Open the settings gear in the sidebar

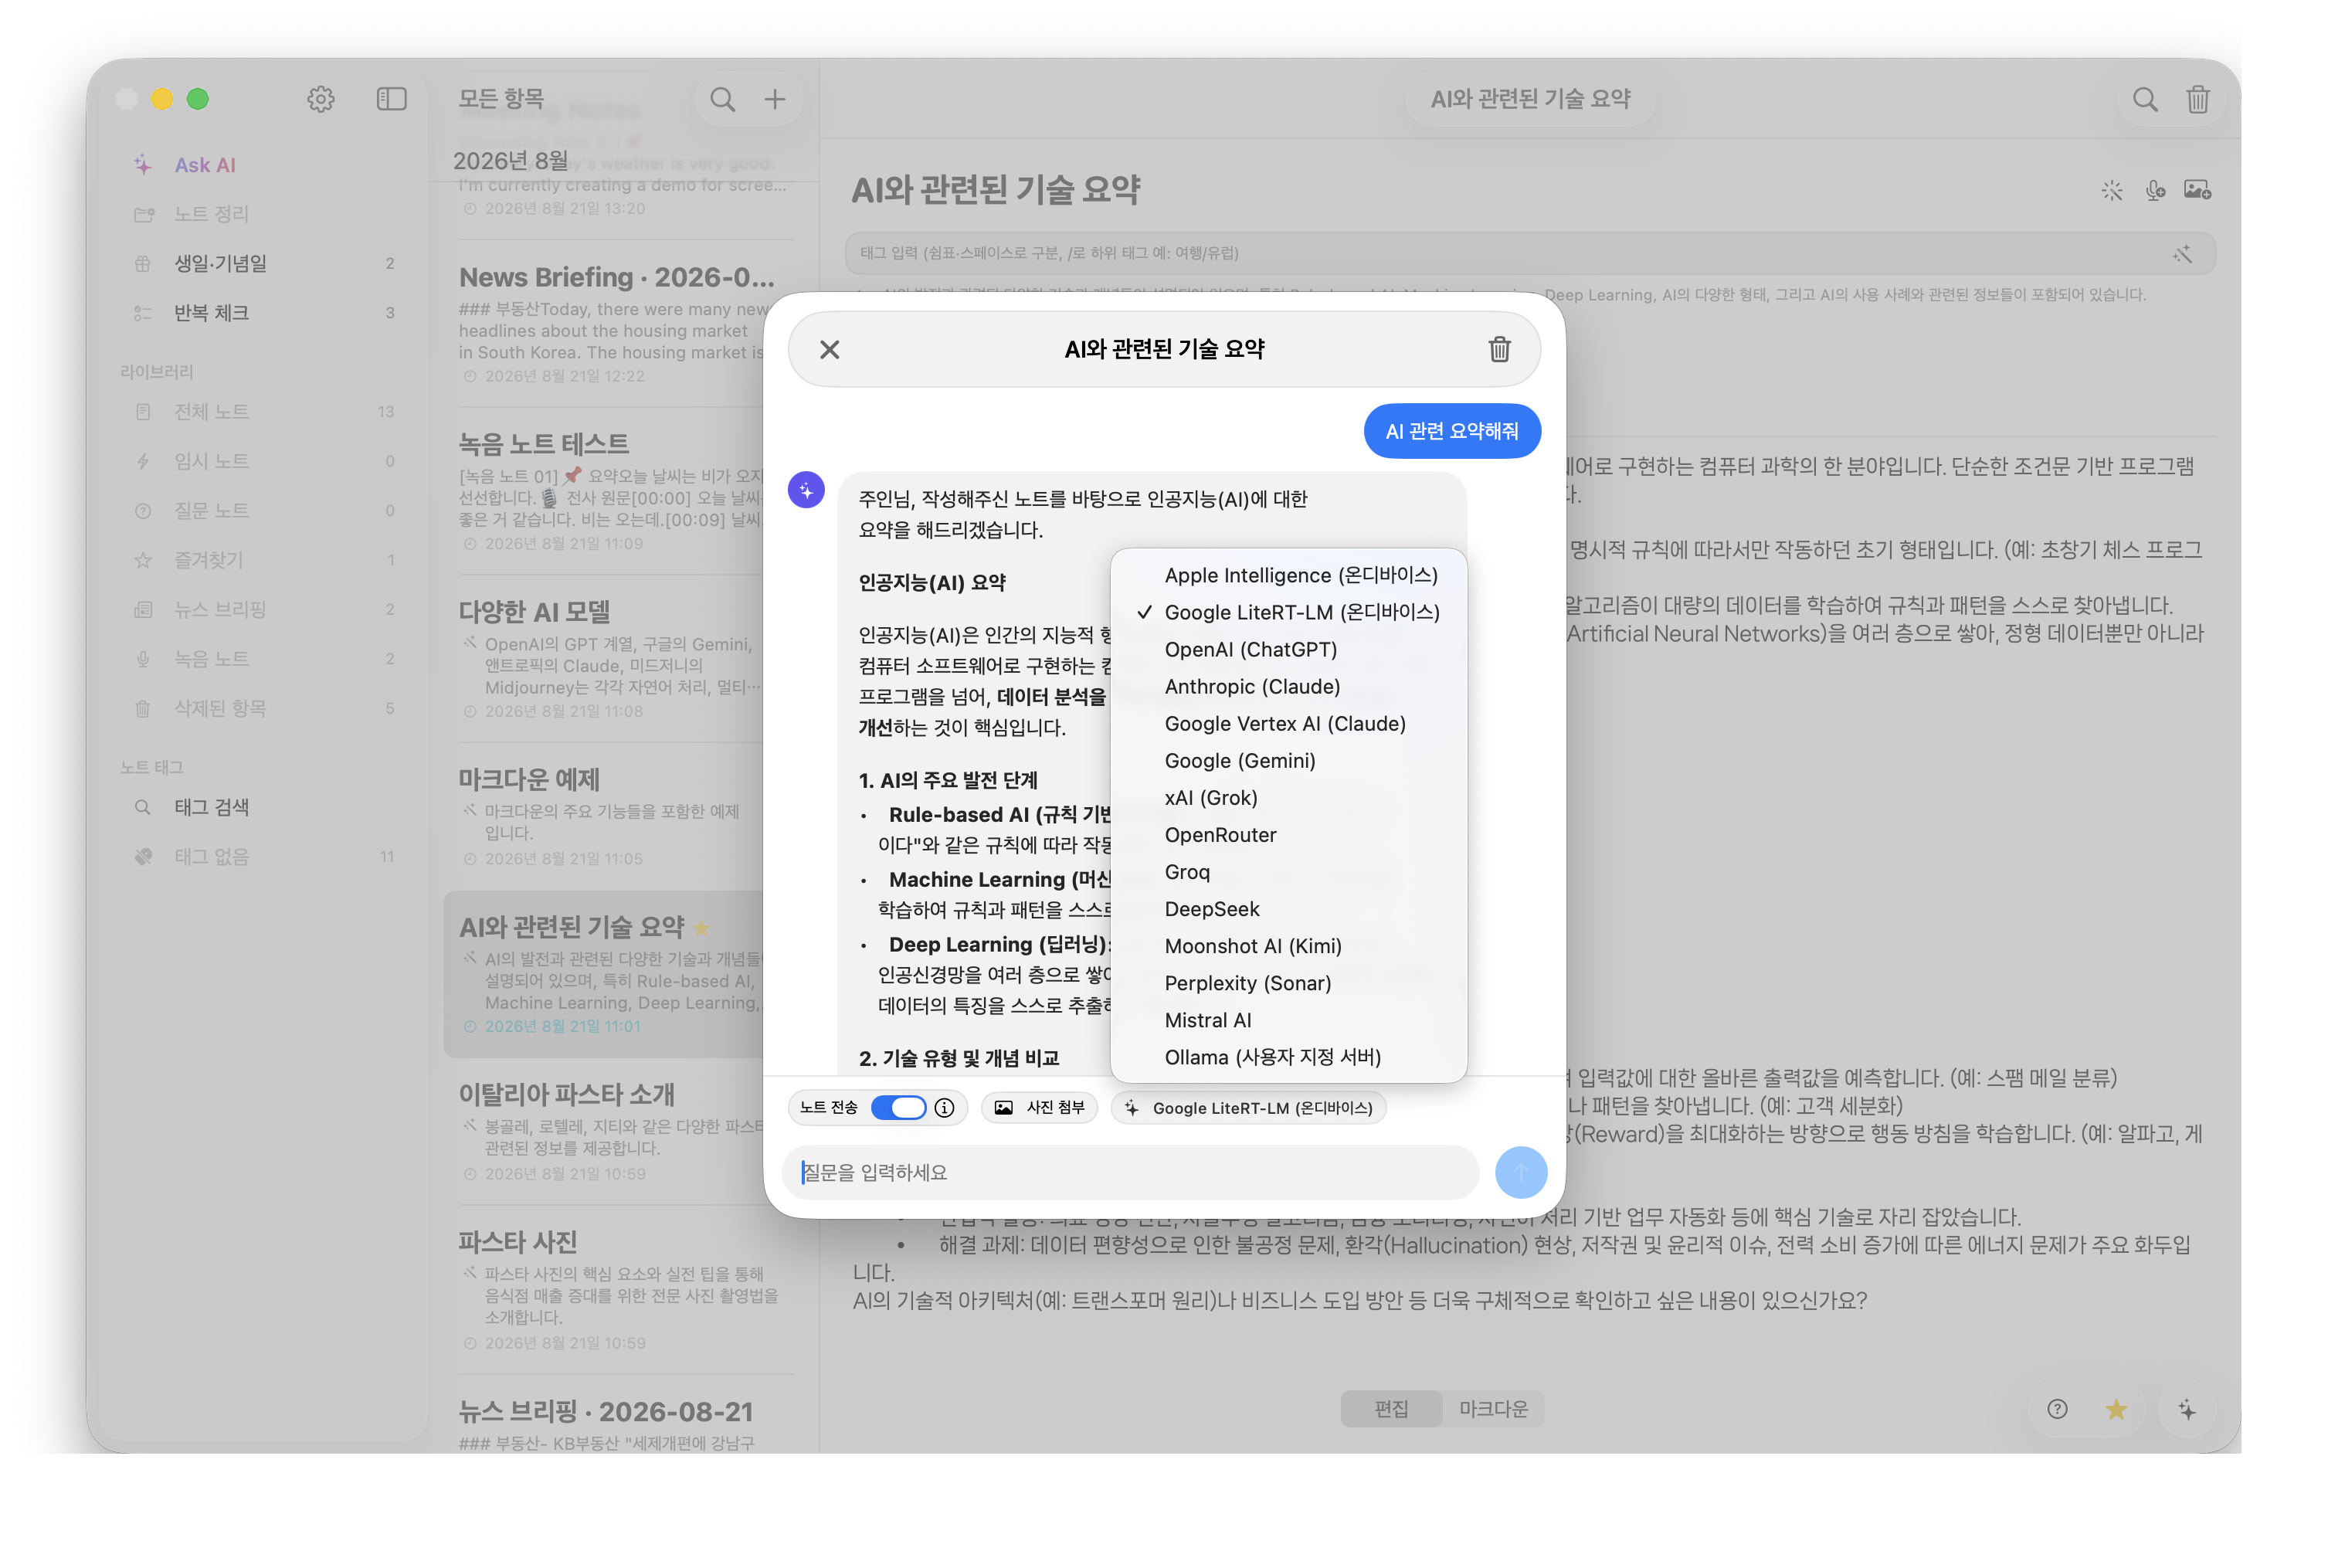click(x=320, y=99)
